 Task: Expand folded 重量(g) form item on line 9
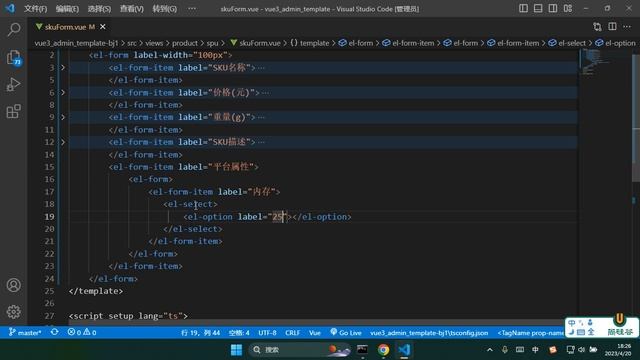[63, 117]
